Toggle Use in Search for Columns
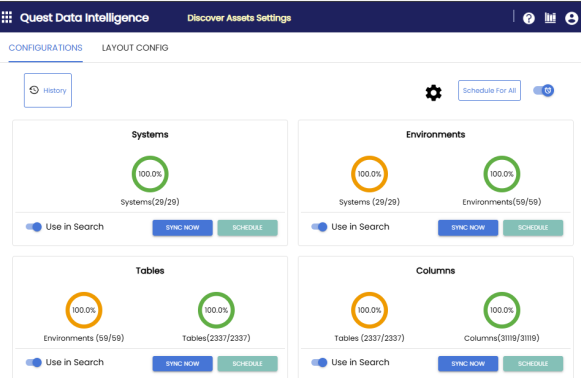 [x=319, y=362]
